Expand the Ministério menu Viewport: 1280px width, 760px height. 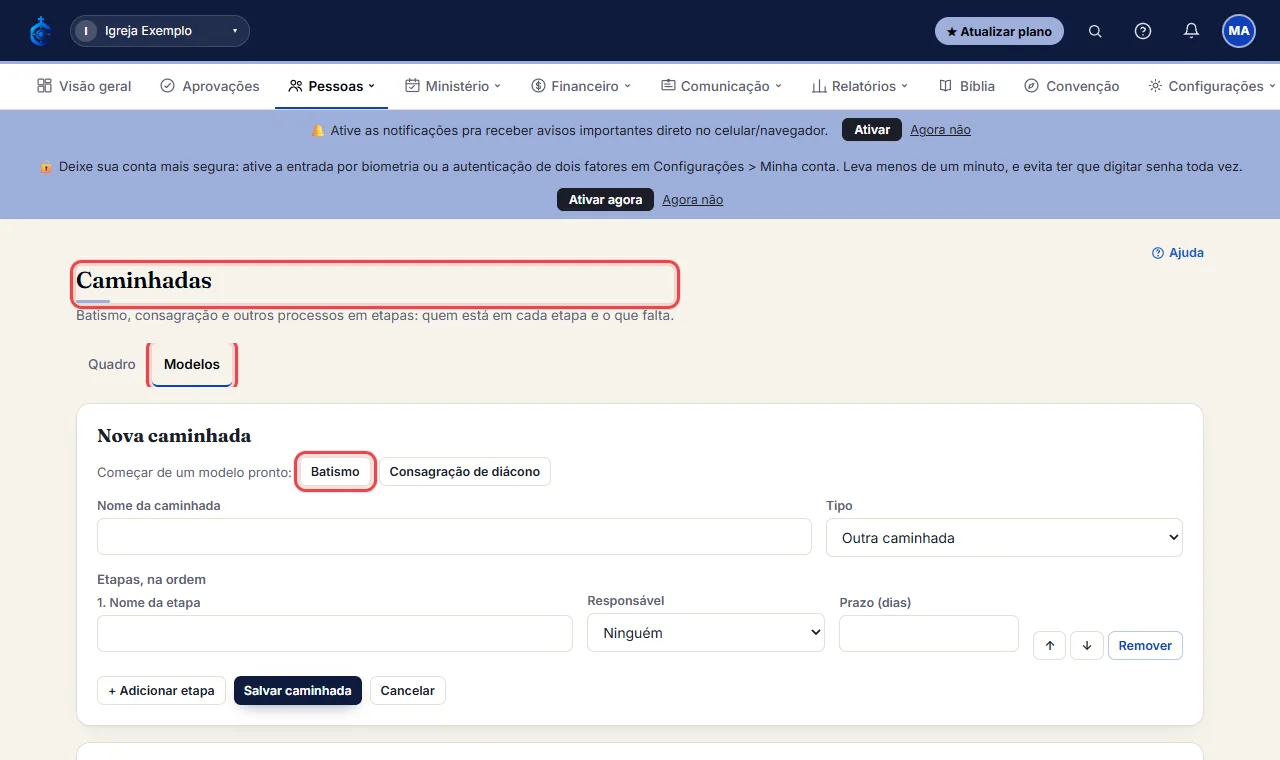pyautogui.click(x=452, y=86)
